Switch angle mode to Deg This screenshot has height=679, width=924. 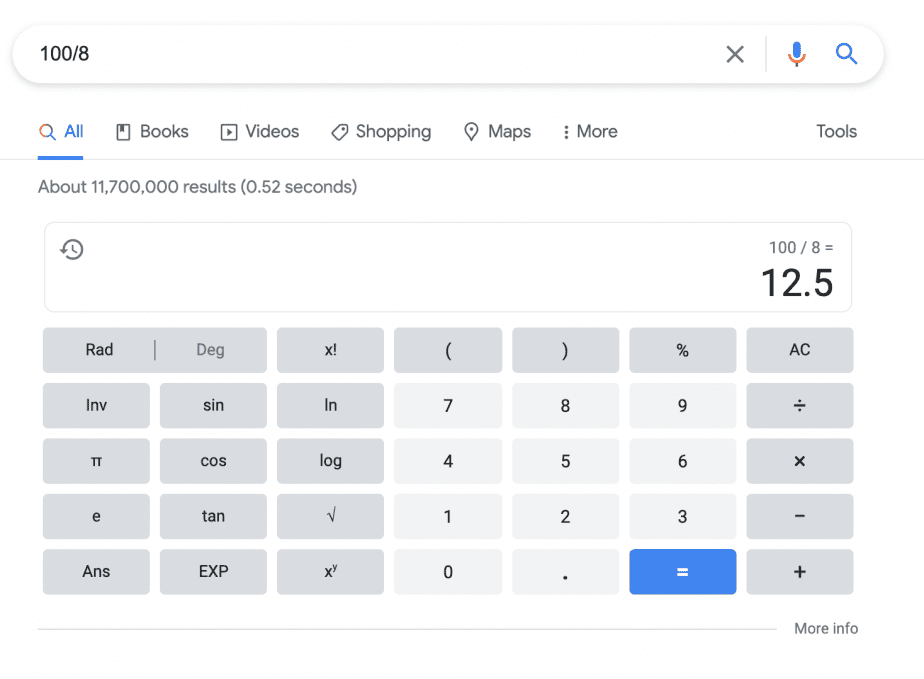[x=210, y=350]
